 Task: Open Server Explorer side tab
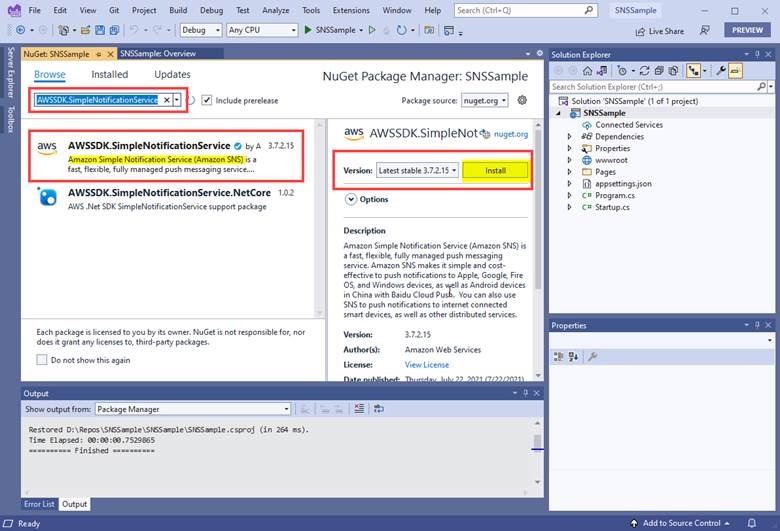click(x=10, y=72)
